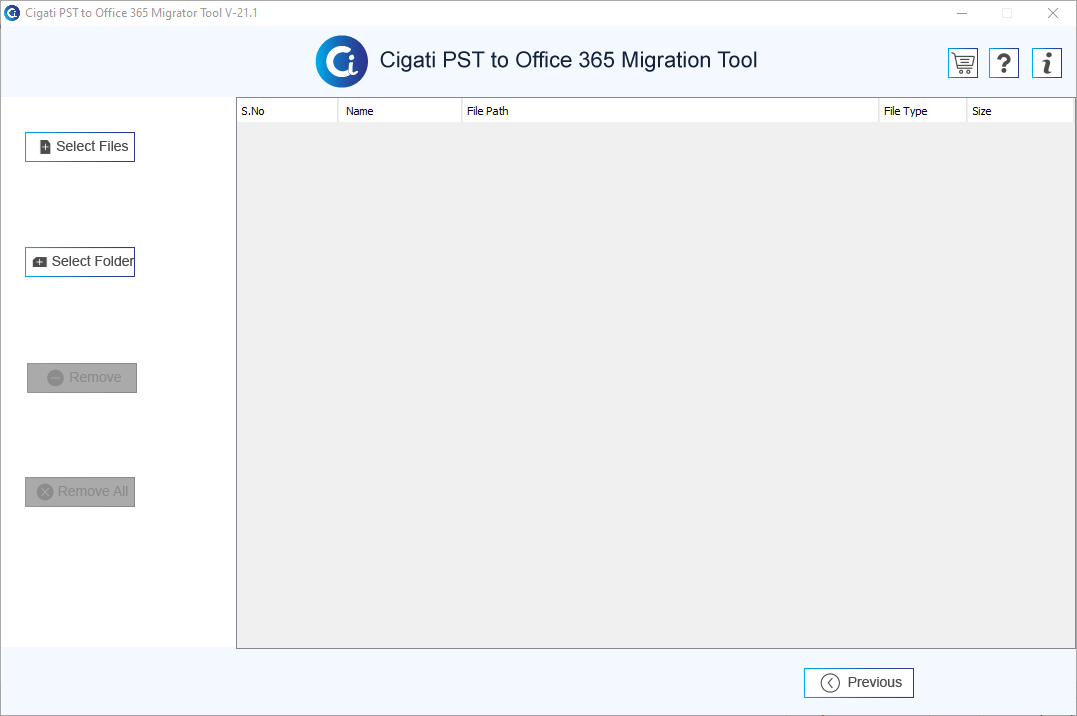Close the Cigati Migrator window
Screen dimensions: 1077x716
1052,13
